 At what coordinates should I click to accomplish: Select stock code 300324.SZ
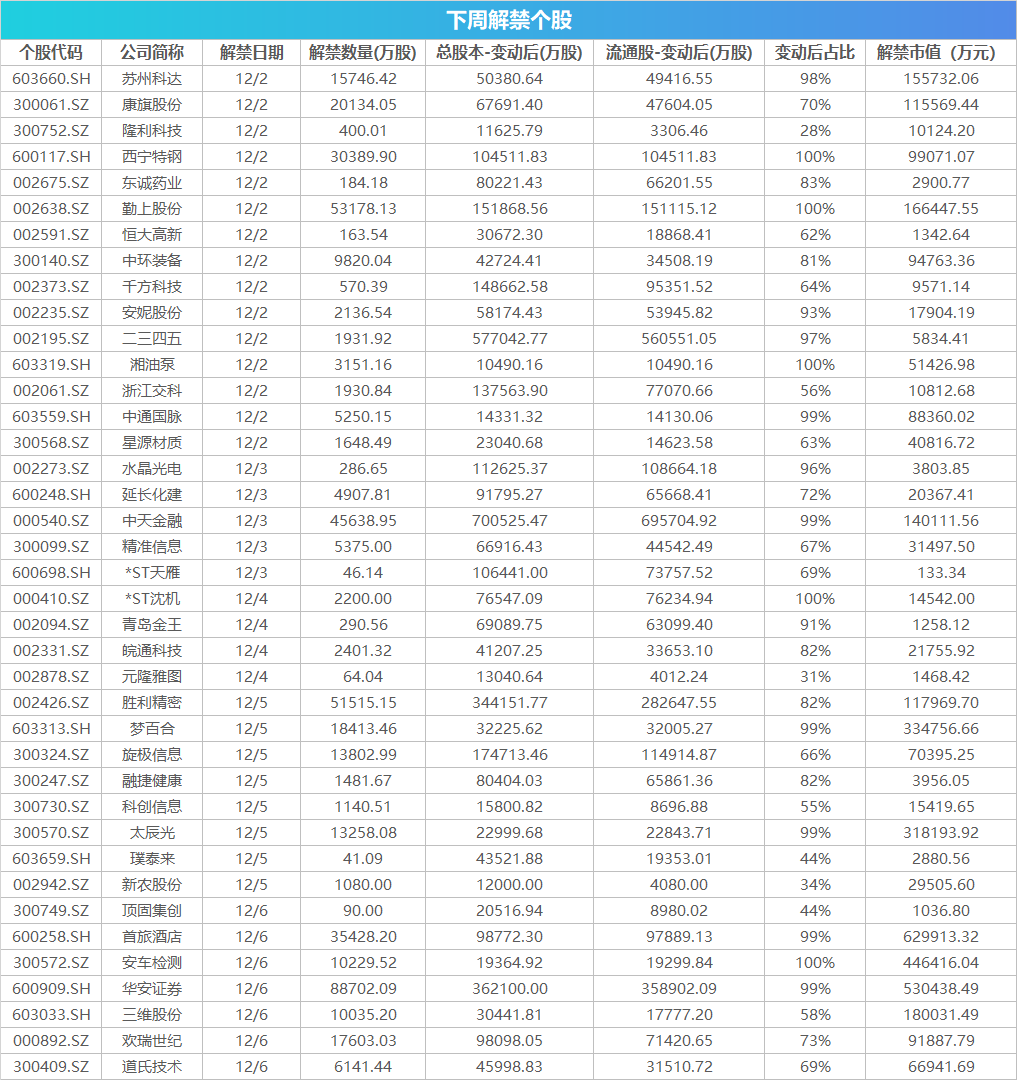click(x=51, y=755)
